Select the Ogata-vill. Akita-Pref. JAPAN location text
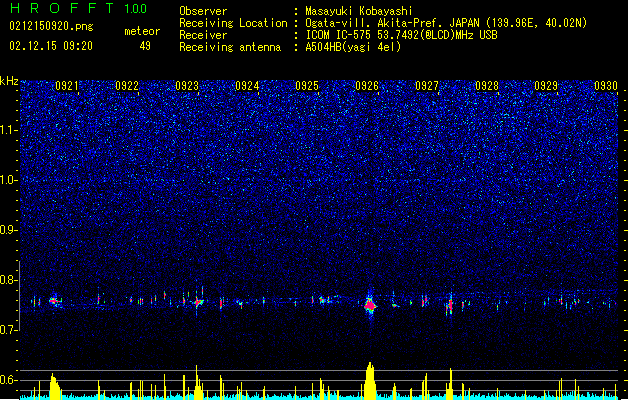Image resolution: width=629 pixels, height=400 pixels. (x=446, y=23)
